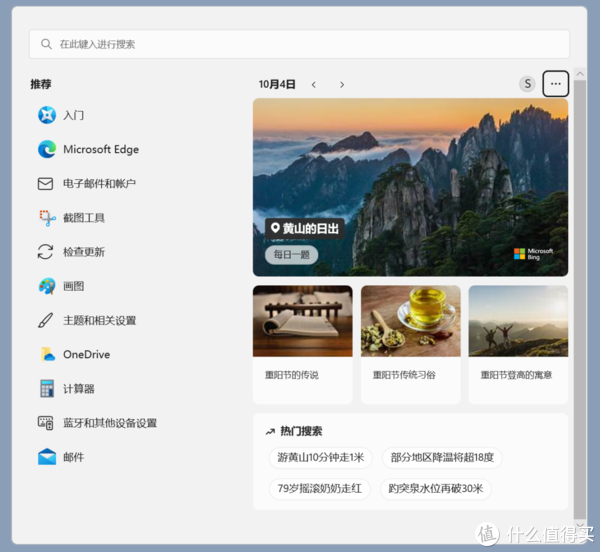Open the 重阳节传统习俗 tea thumbnail card

[411, 344]
